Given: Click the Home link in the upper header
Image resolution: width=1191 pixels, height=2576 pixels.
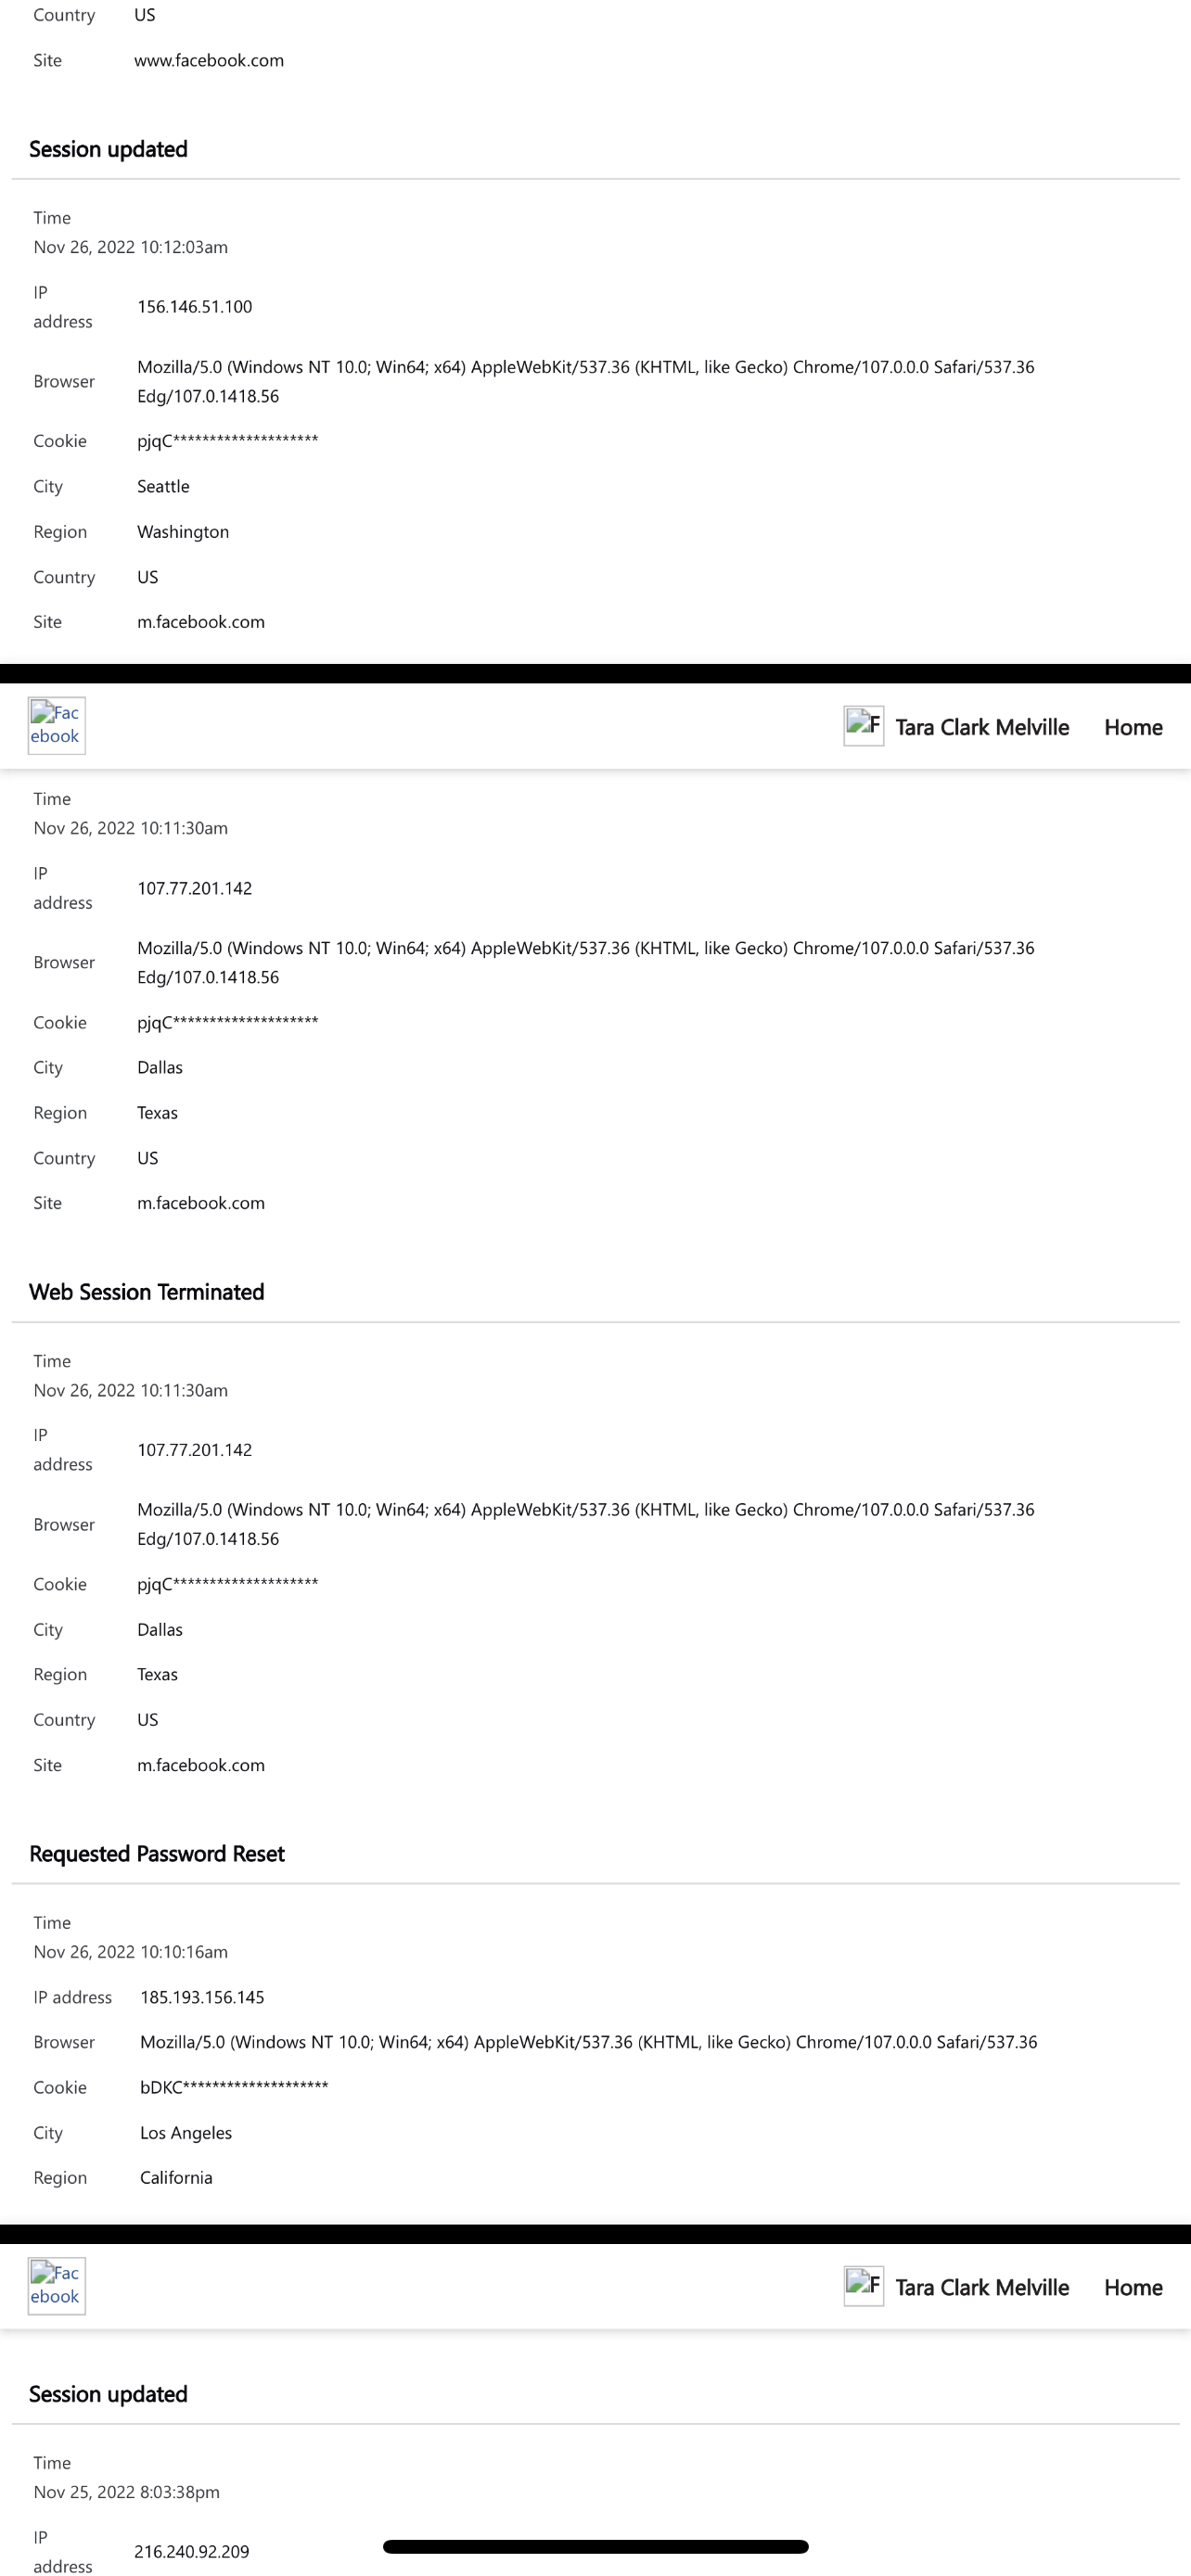Looking at the screenshot, I should click(x=1132, y=727).
